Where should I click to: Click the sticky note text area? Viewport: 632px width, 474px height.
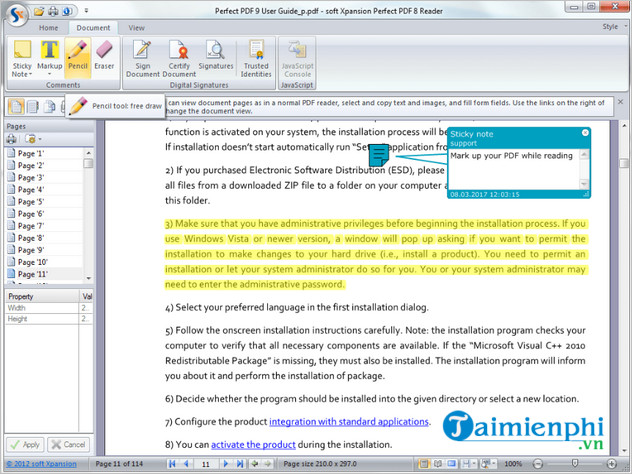tap(514, 168)
